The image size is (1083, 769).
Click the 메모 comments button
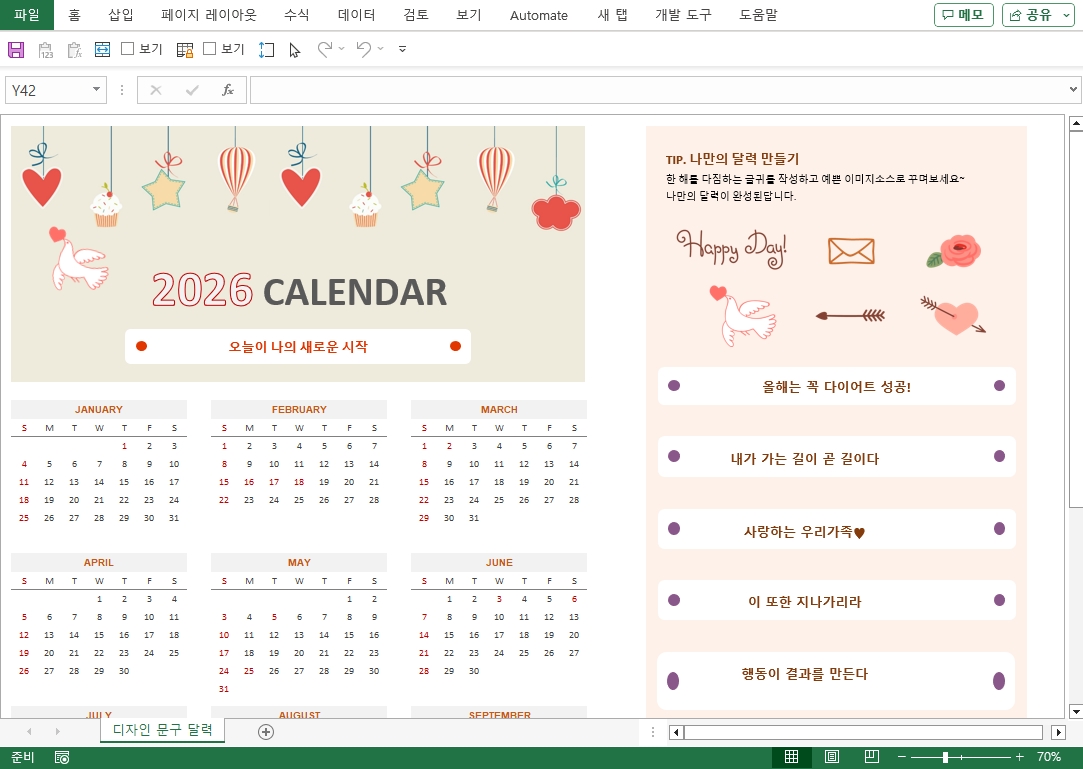pyautogui.click(x=963, y=15)
